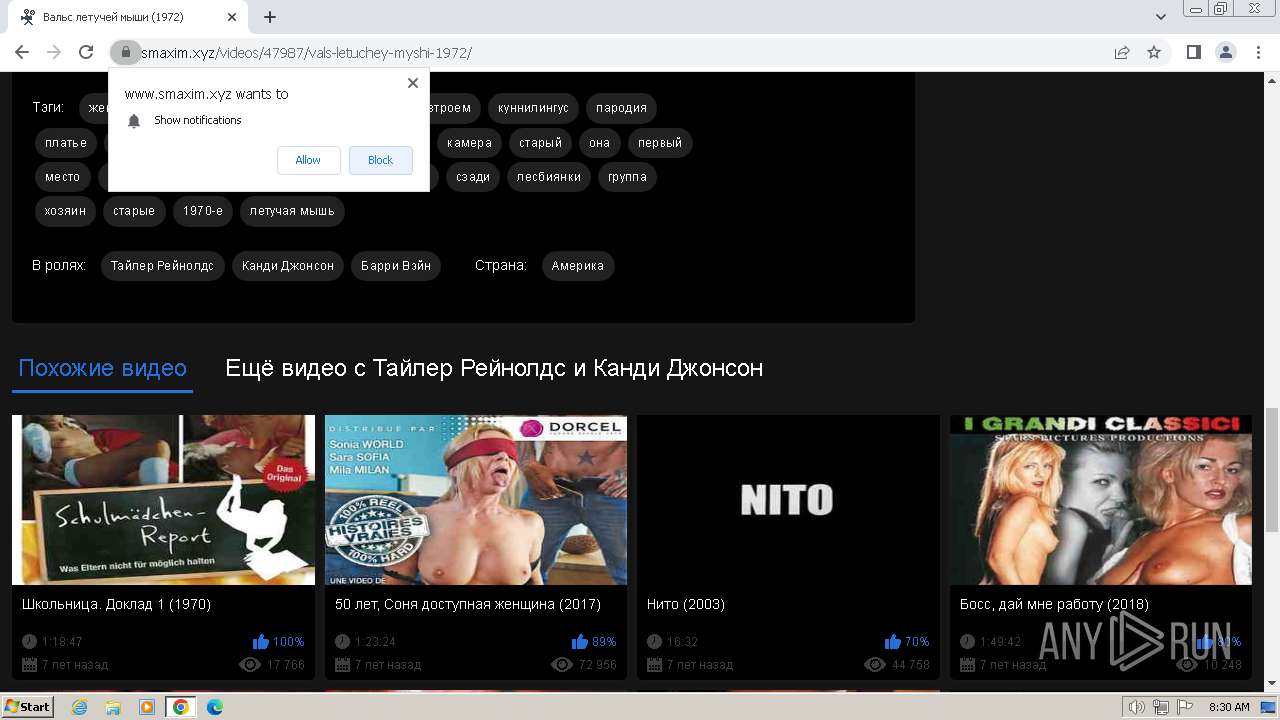
Task: Close the Вальс летучей мыши tab
Action: 232,17
